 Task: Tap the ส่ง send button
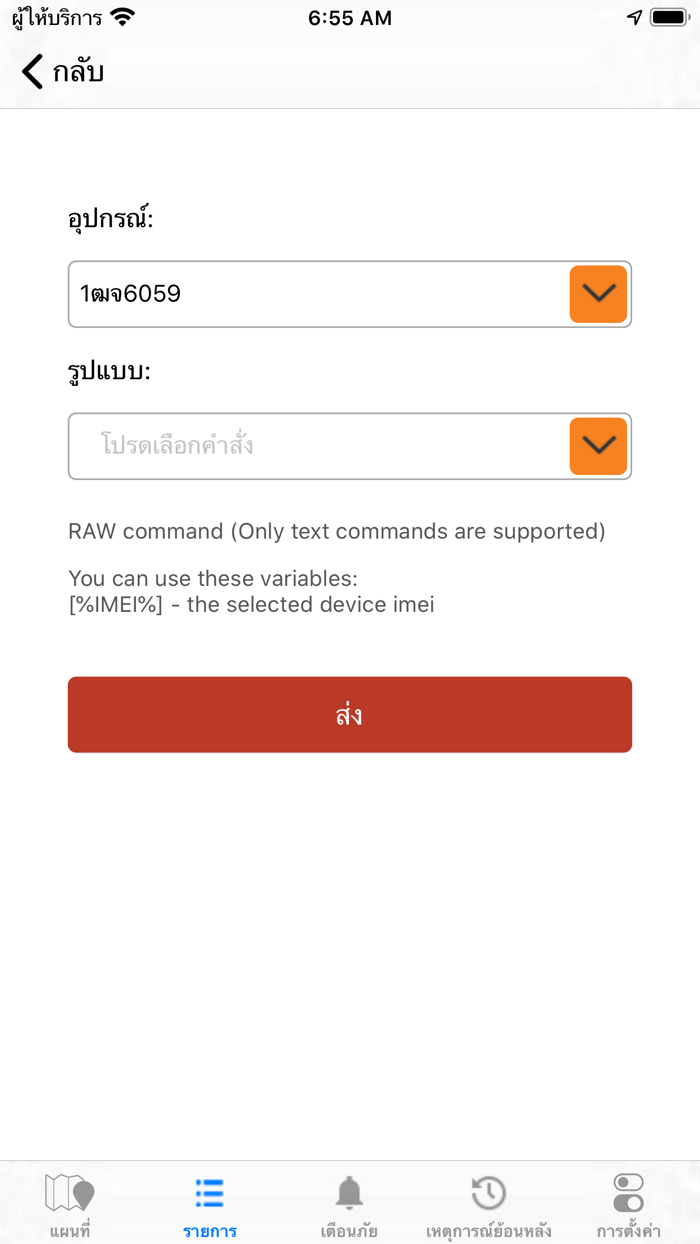[x=350, y=714]
